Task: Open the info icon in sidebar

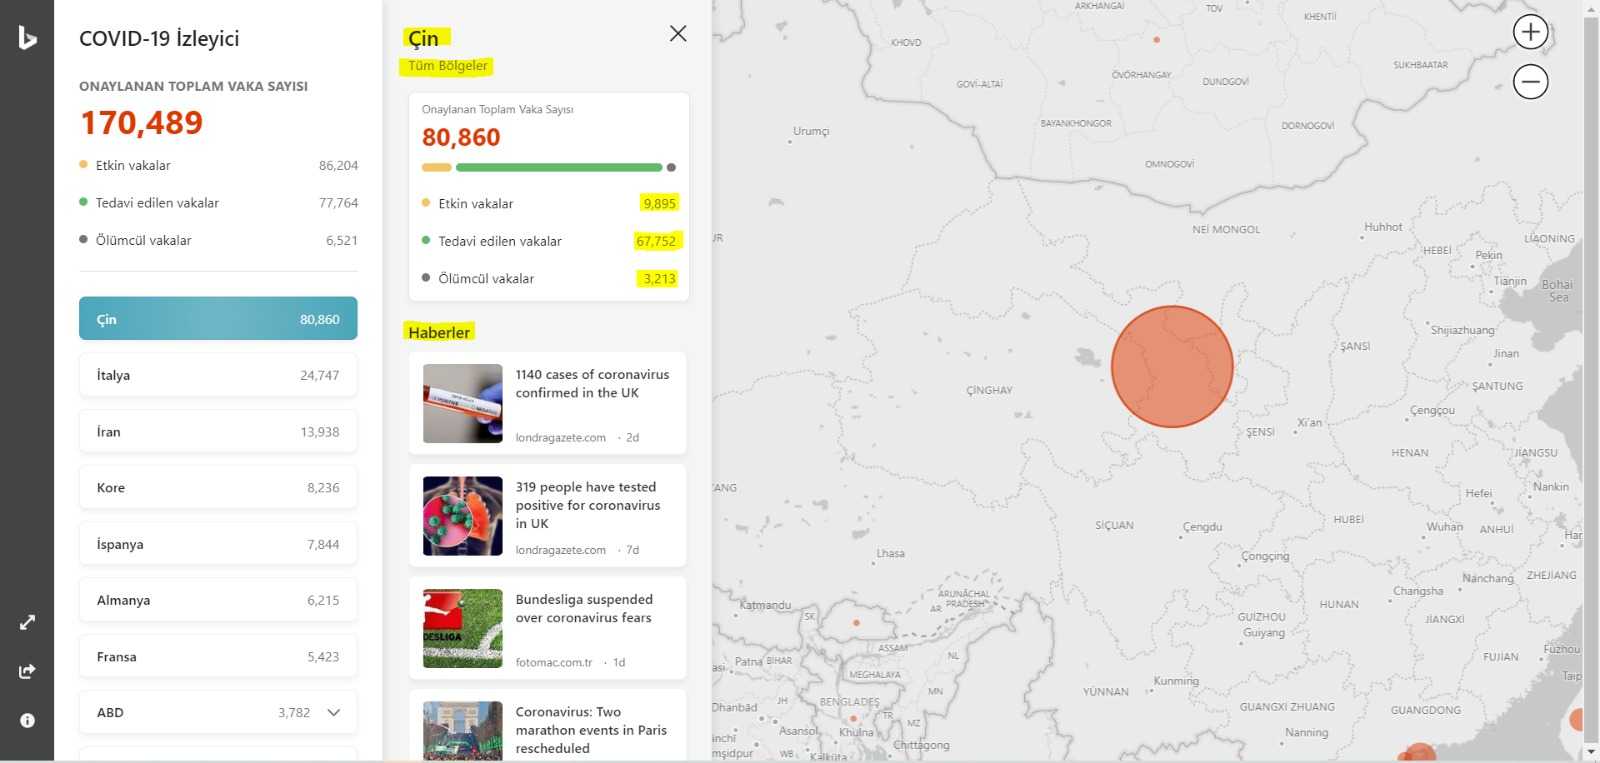Action: point(27,720)
